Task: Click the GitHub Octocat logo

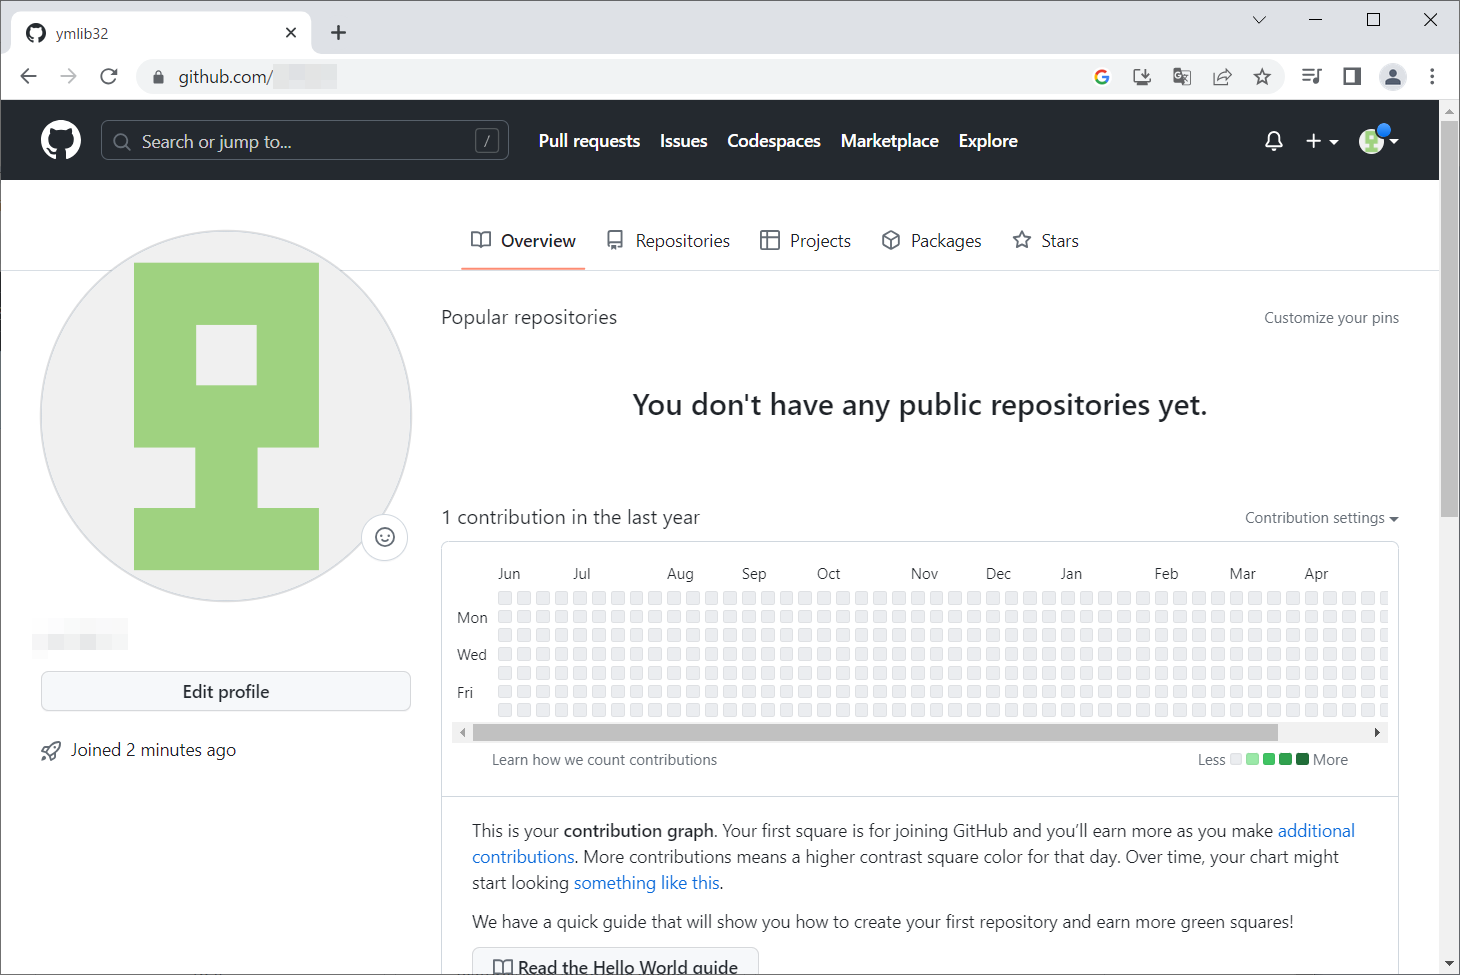Action: click(x=61, y=141)
